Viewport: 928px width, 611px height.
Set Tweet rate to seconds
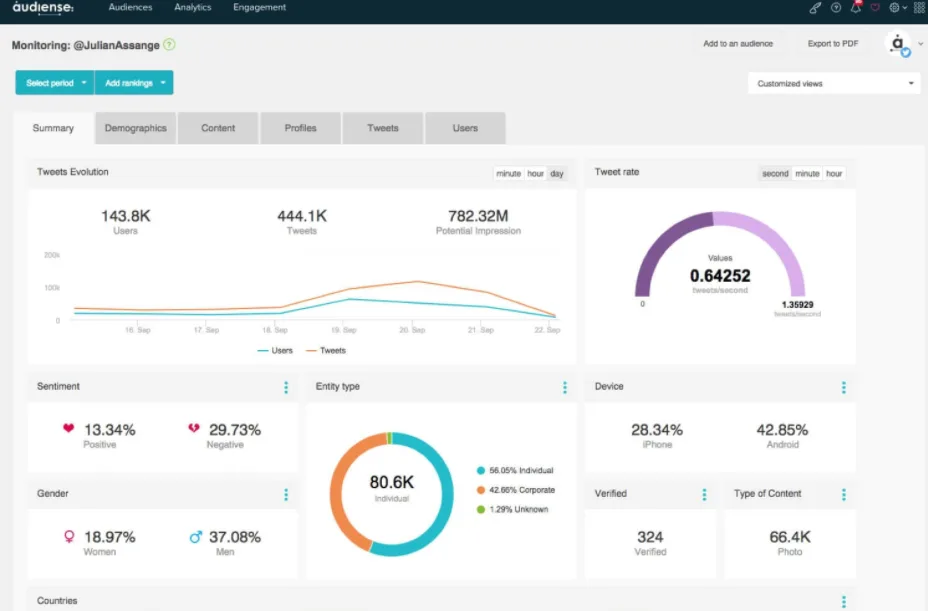(x=774, y=173)
